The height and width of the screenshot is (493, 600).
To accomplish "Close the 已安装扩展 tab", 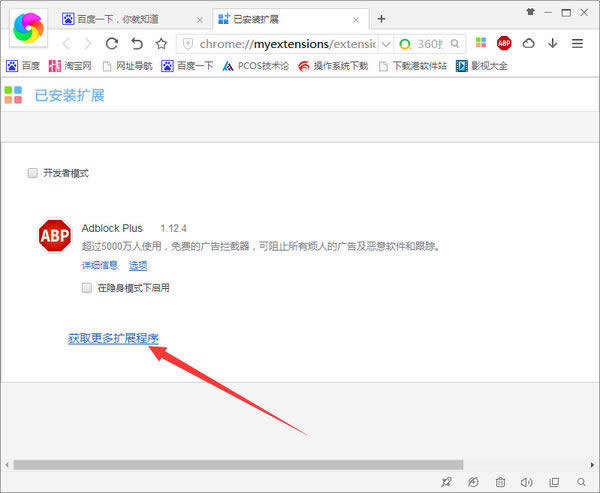I will pos(356,20).
